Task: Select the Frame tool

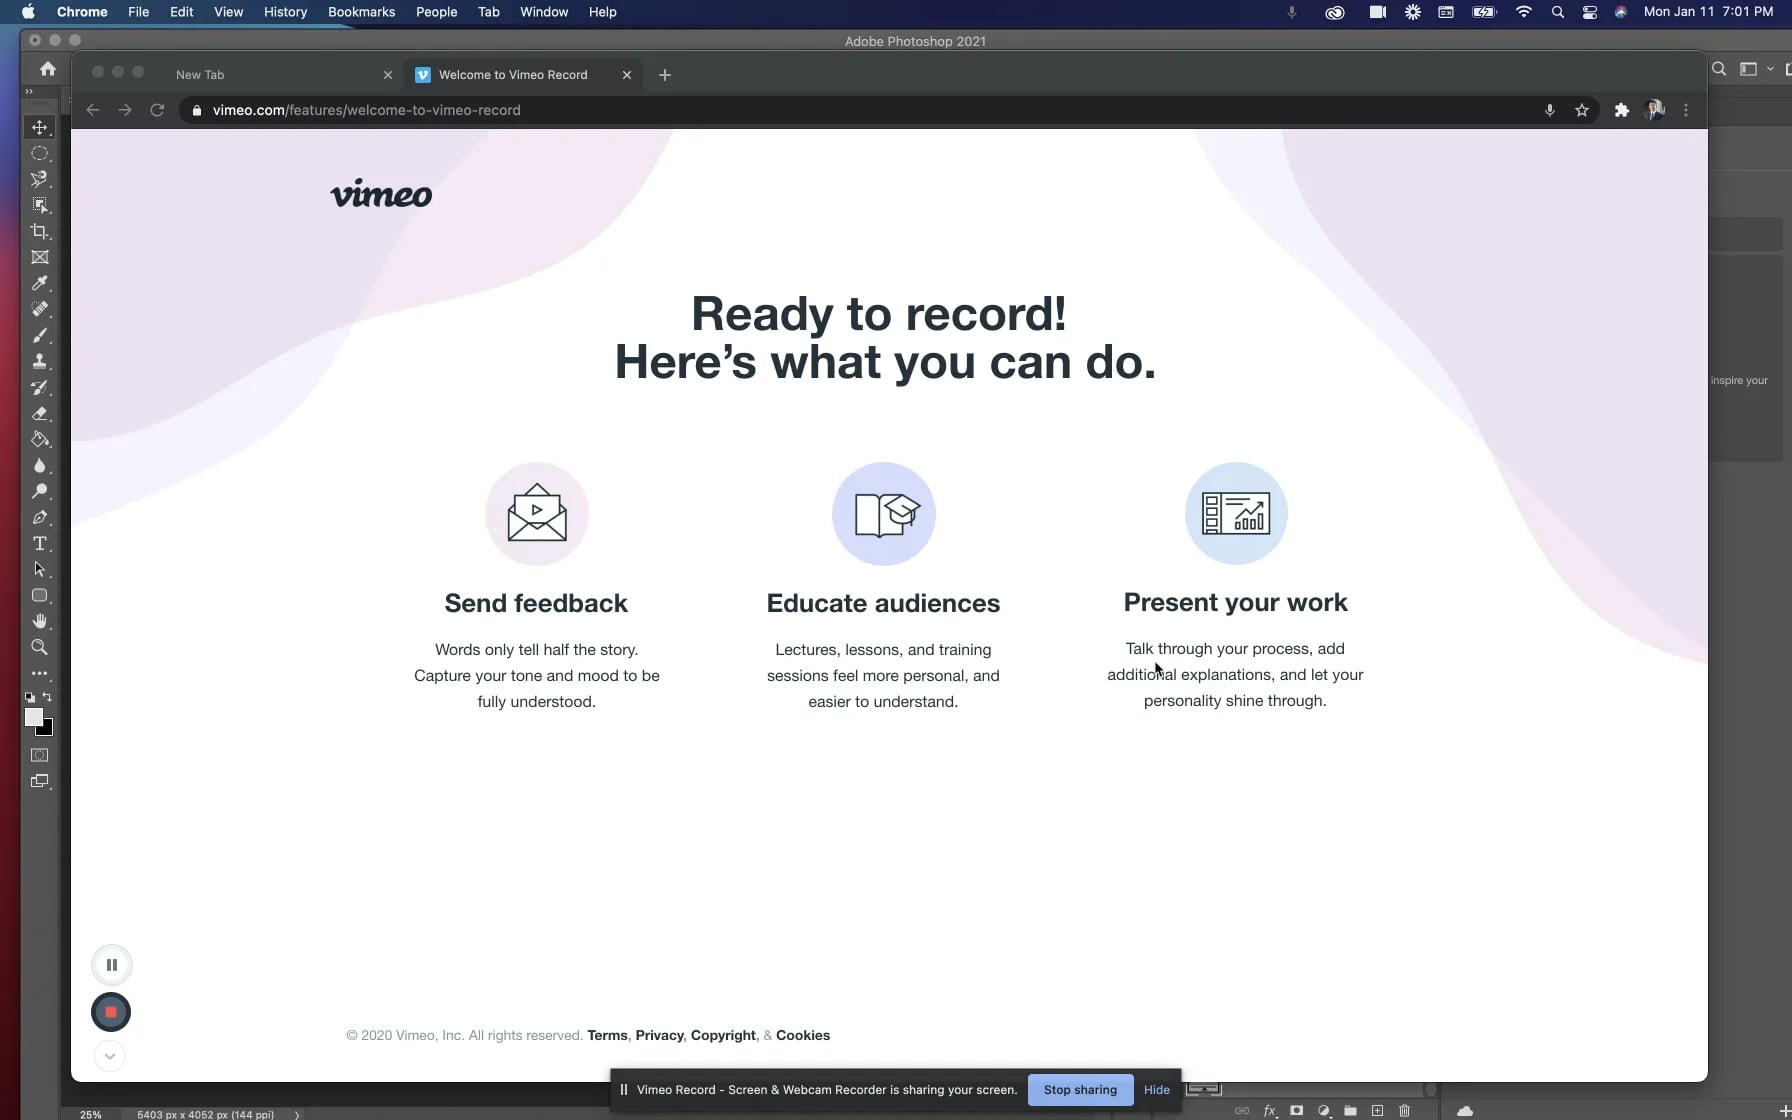Action: click(x=40, y=257)
